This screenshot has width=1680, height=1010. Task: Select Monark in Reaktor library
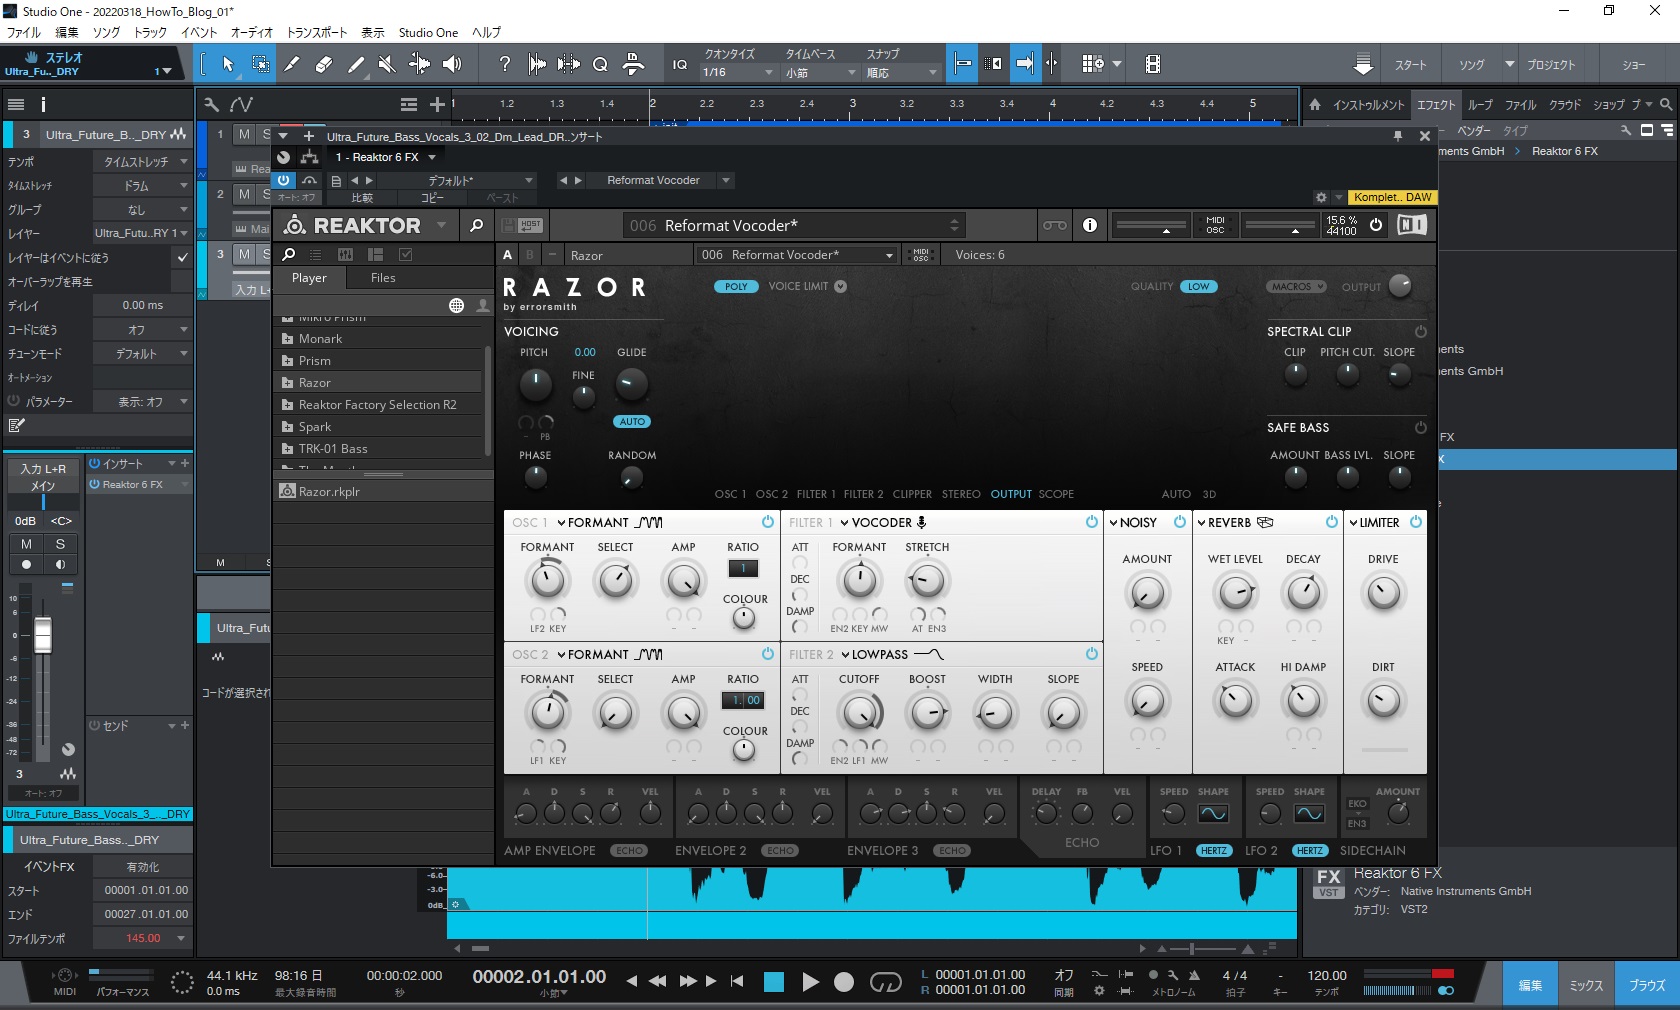pyautogui.click(x=378, y=339)
